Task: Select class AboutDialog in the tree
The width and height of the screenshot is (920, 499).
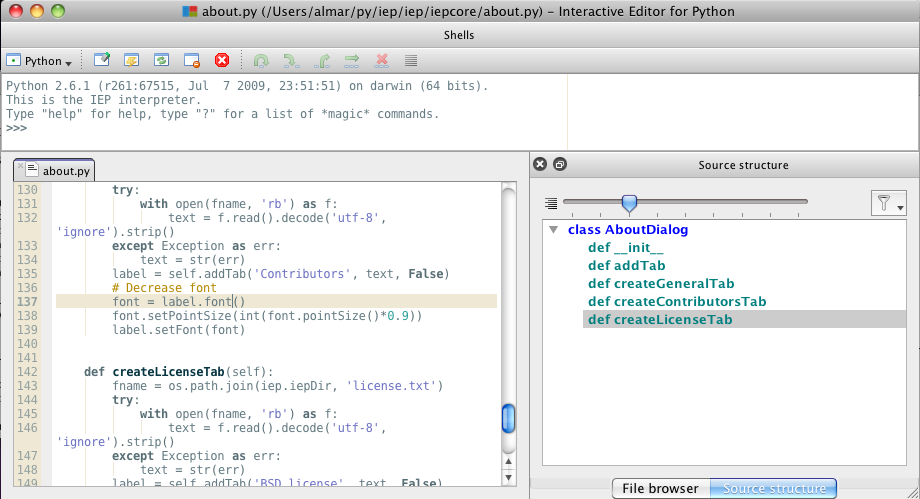Action: pos(628,230)
